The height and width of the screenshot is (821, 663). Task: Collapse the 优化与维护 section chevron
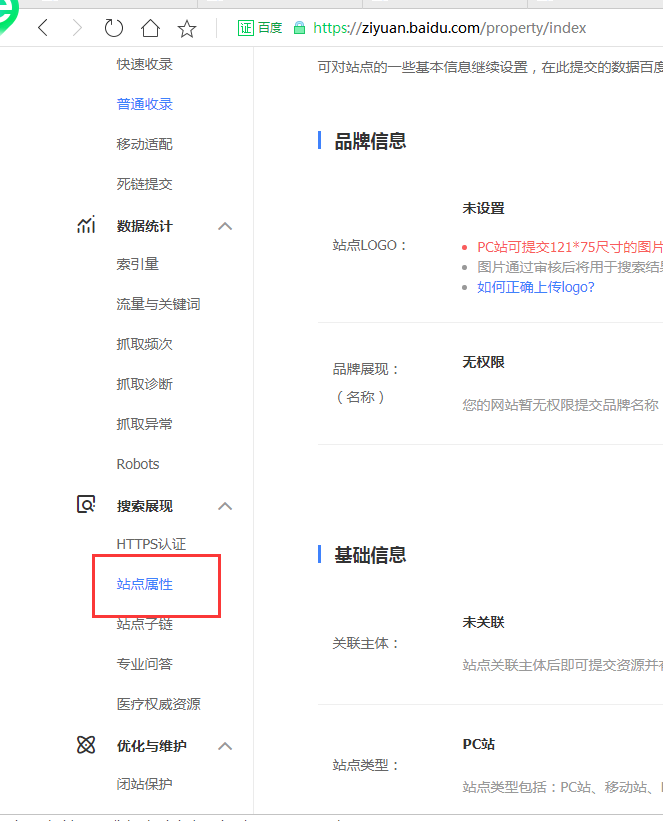click(225, 746)
